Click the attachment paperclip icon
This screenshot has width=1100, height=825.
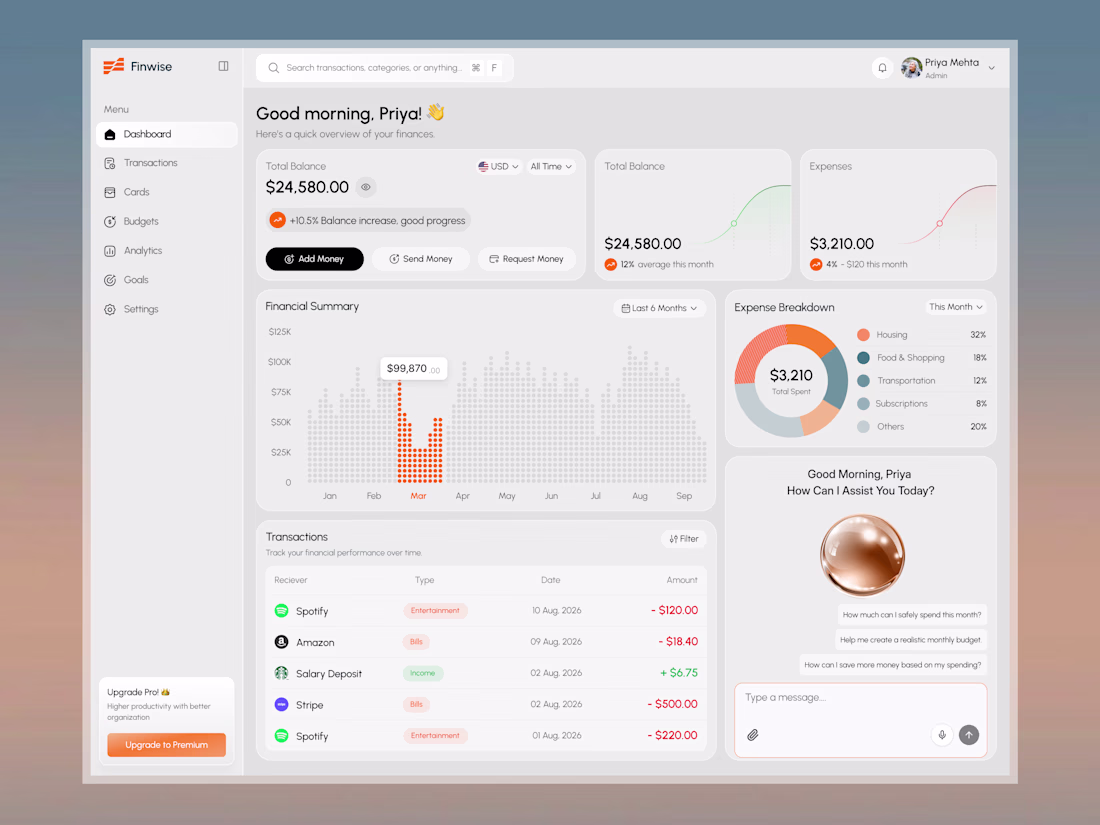tap(753, 735)
